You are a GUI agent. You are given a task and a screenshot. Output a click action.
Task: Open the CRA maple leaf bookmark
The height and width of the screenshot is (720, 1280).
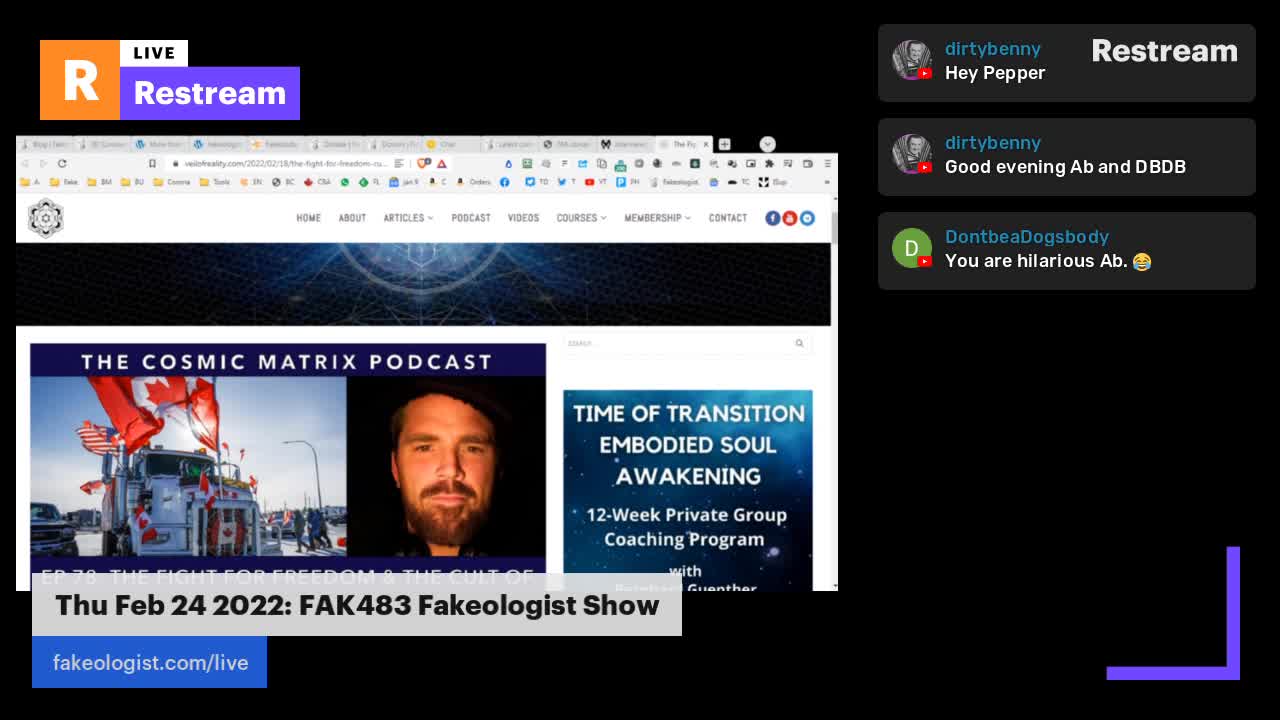(318, 182)
